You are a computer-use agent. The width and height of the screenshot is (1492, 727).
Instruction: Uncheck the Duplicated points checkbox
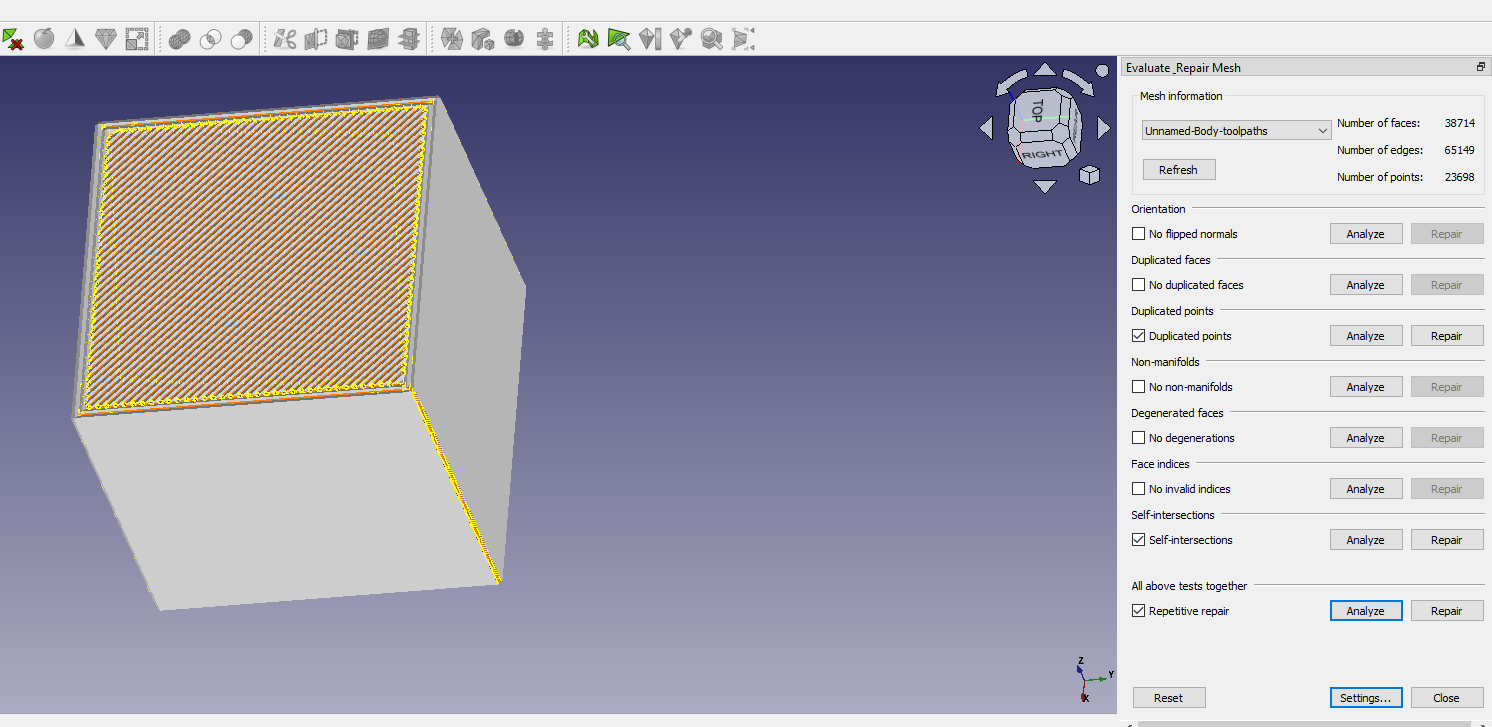pyautogui.click(x=1138, y=335)
